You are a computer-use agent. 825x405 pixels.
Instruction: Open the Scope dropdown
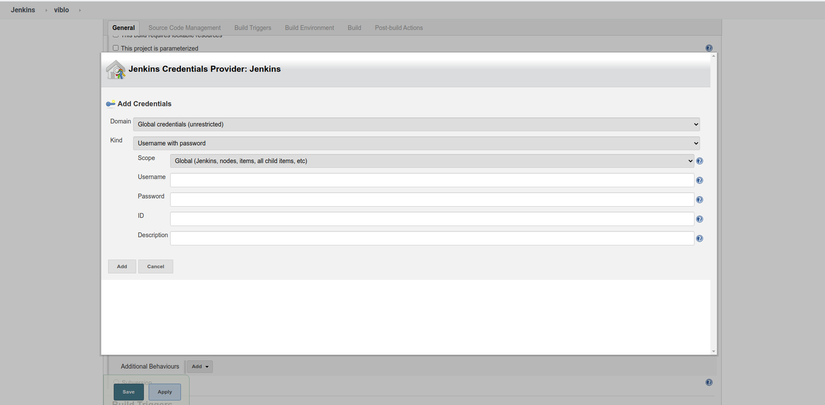pos(432,161)
